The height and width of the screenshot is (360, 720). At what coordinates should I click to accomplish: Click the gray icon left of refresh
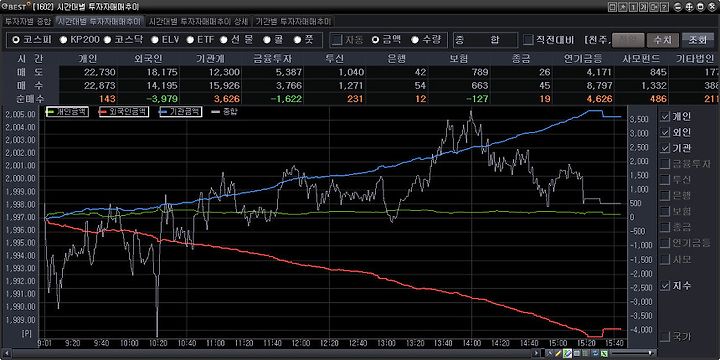[x=585, y=353]
